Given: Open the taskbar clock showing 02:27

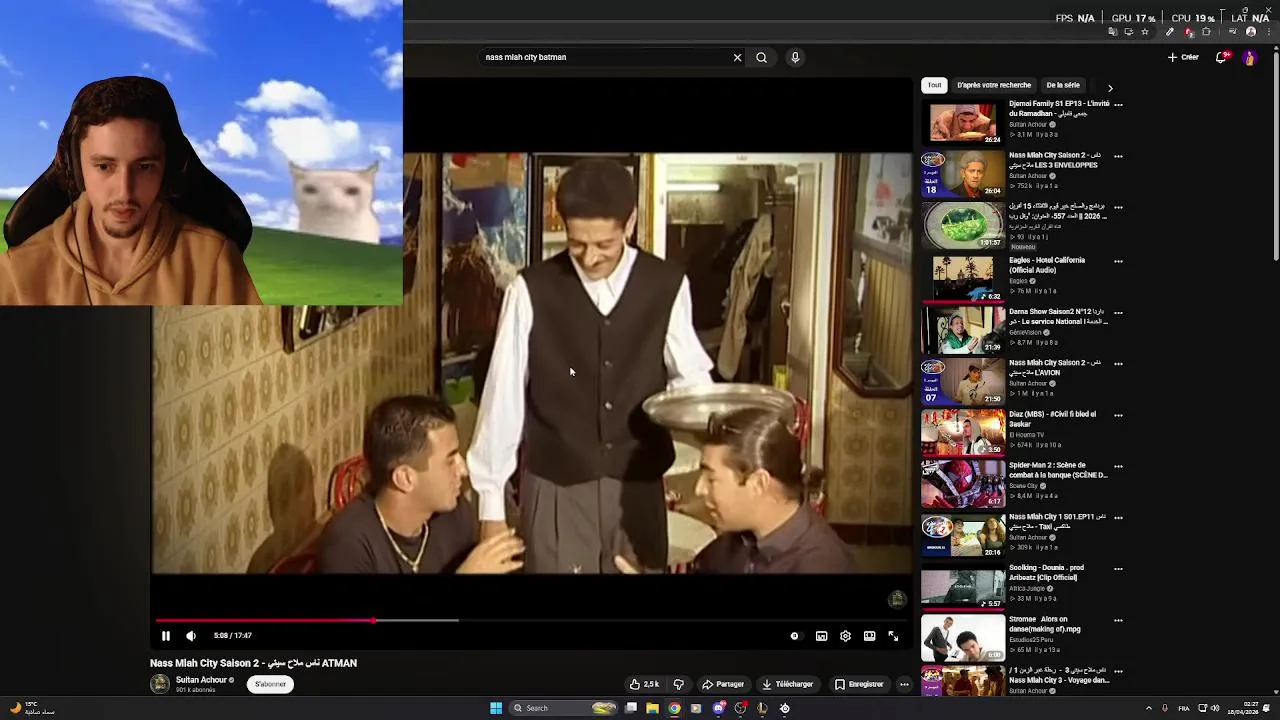Looking at the screenshot, I should pos(1244,708).
